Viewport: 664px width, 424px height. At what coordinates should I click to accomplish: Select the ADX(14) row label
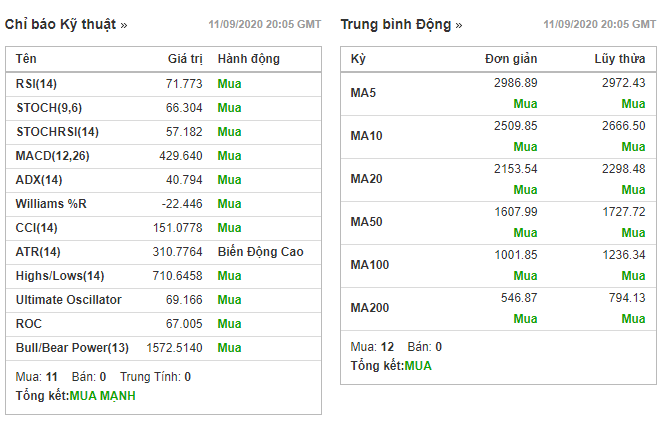[x=39, y=180]
